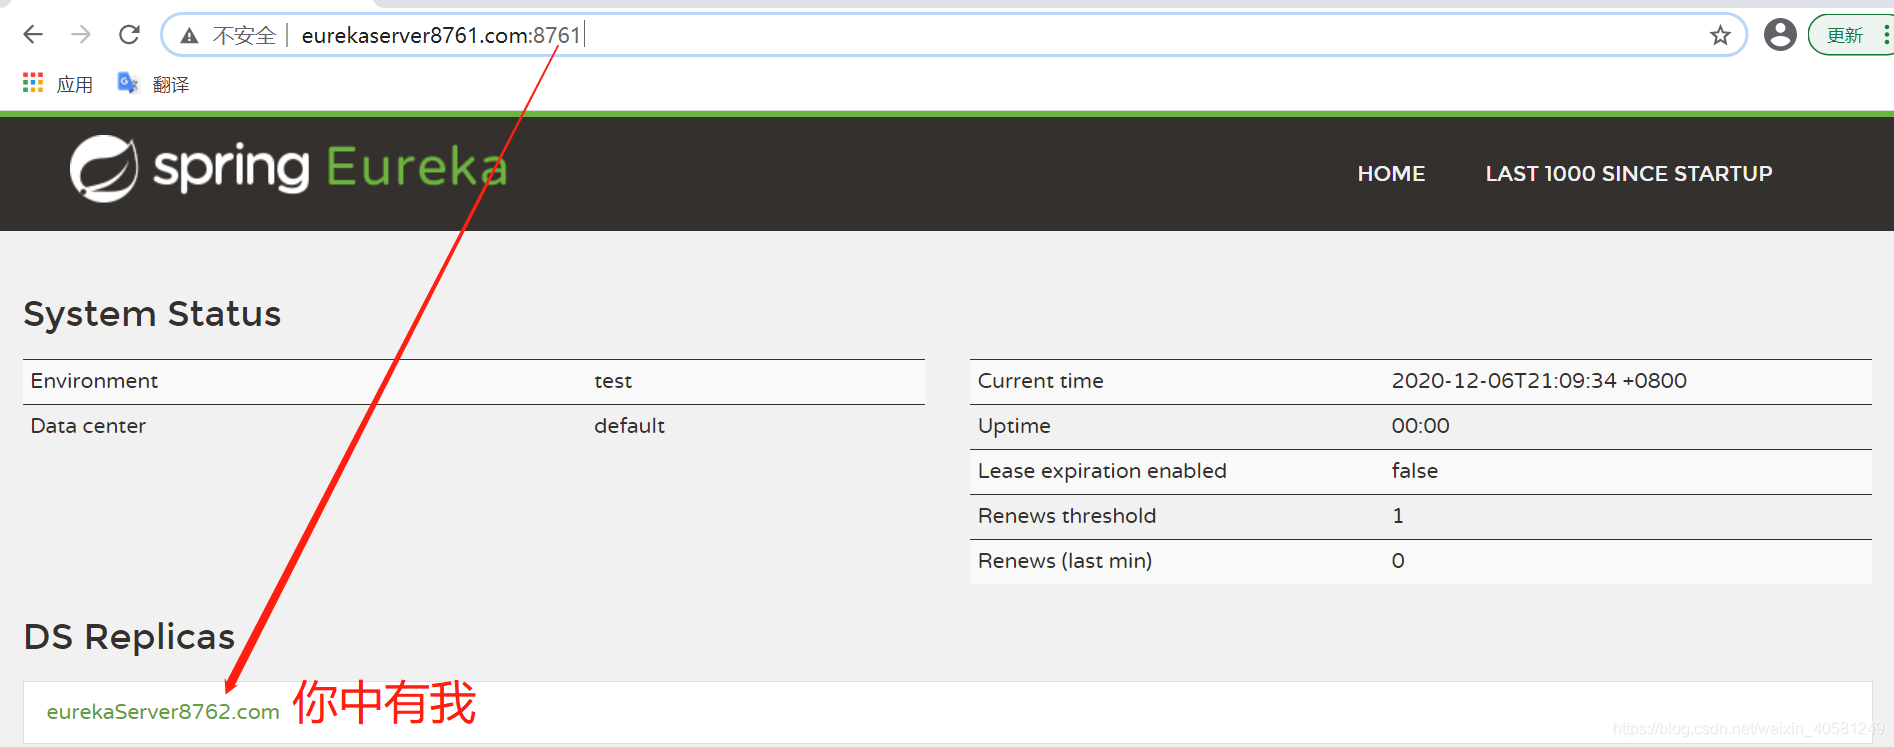This screenshot has height=747, width=1894.
Task: Click the DS Replicas heading
Action: click(129, 637)
